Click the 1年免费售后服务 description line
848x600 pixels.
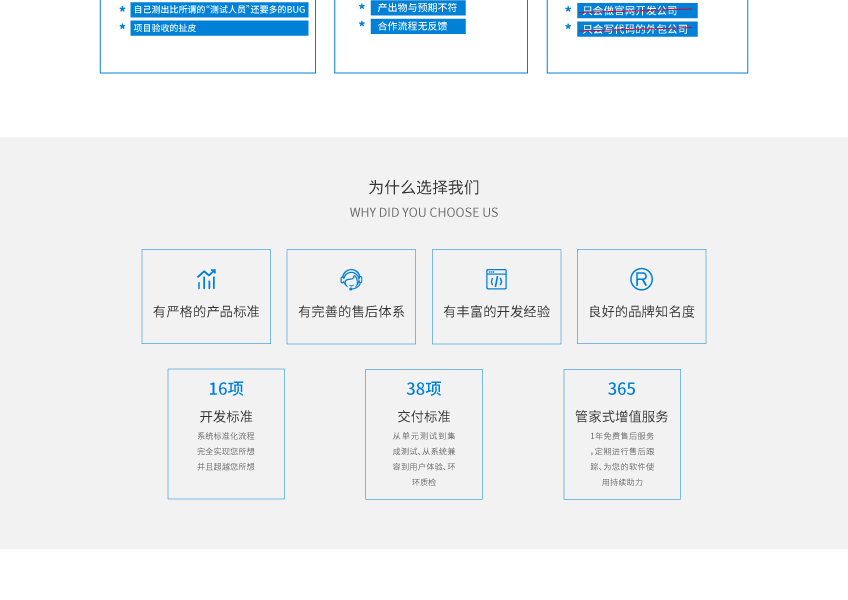(x=622, y=436)
